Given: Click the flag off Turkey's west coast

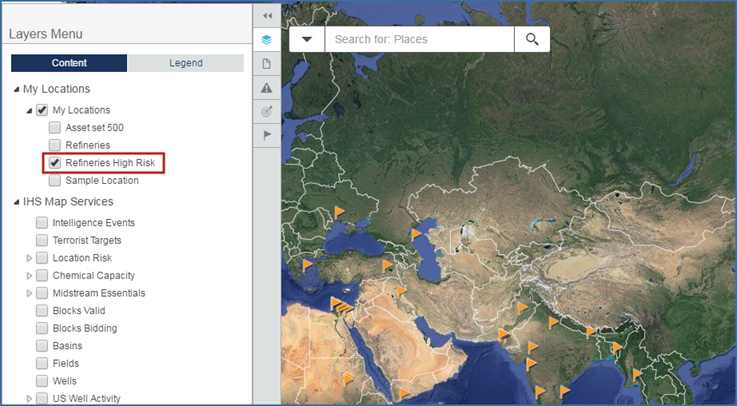Looking at the screenshot, I should pyautogui.click(x=307, y=265).
